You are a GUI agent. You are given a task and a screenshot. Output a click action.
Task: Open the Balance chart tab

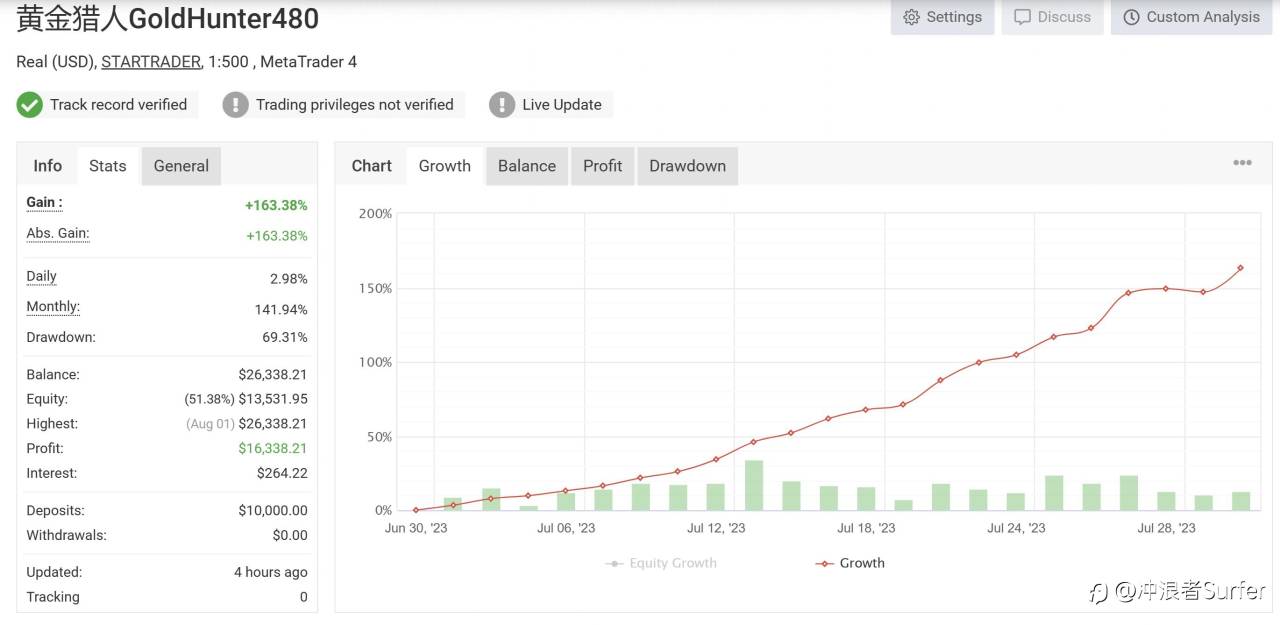point(526,166)
